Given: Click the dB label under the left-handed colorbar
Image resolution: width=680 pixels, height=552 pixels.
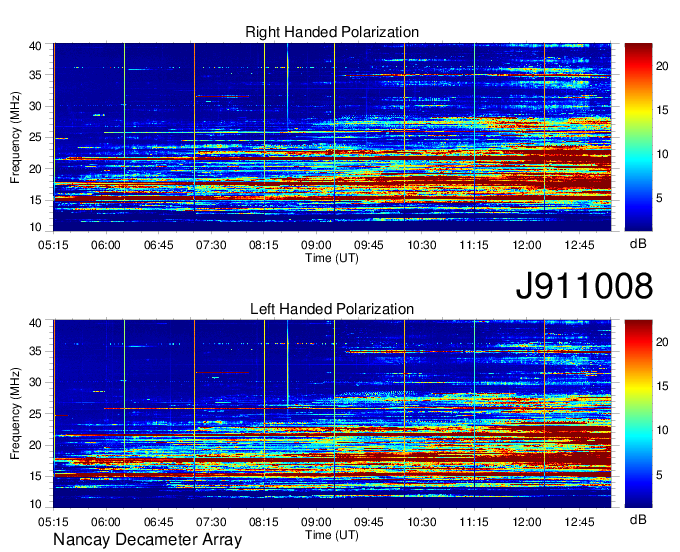Looking at the screenshot, I should click(x=638, y=519).
